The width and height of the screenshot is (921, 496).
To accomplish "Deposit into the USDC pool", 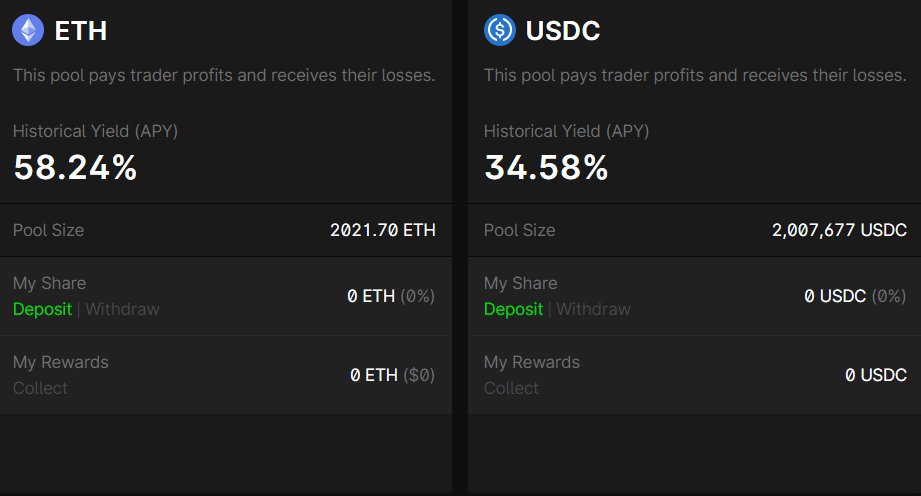I will [513, 309].
